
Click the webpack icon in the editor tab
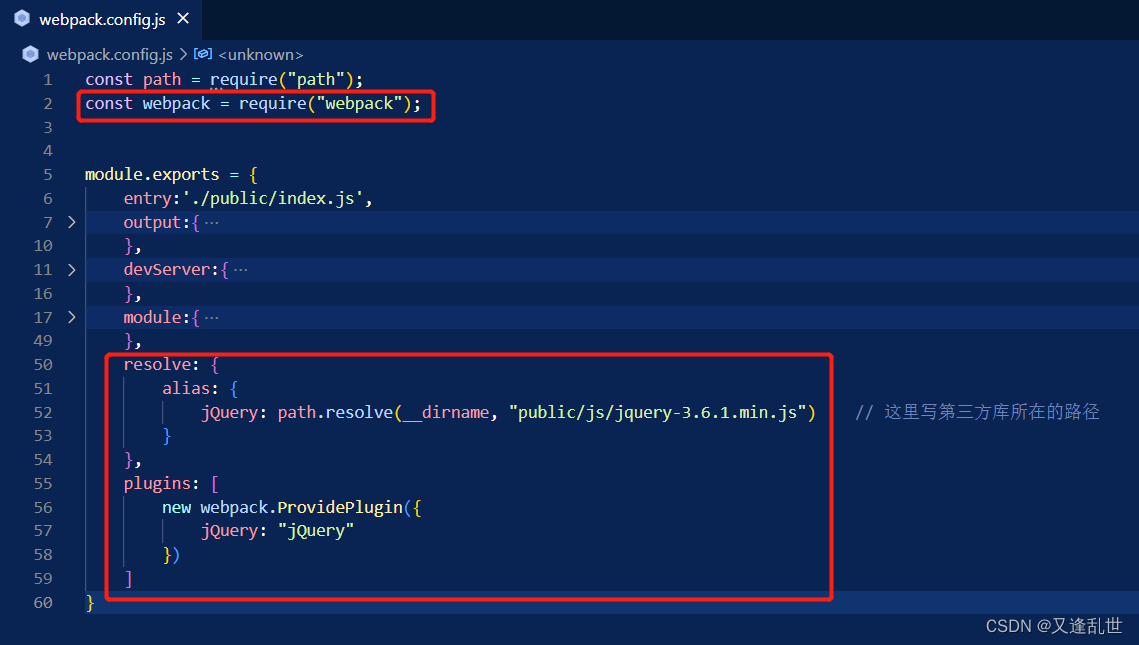(x=22, y=17)
